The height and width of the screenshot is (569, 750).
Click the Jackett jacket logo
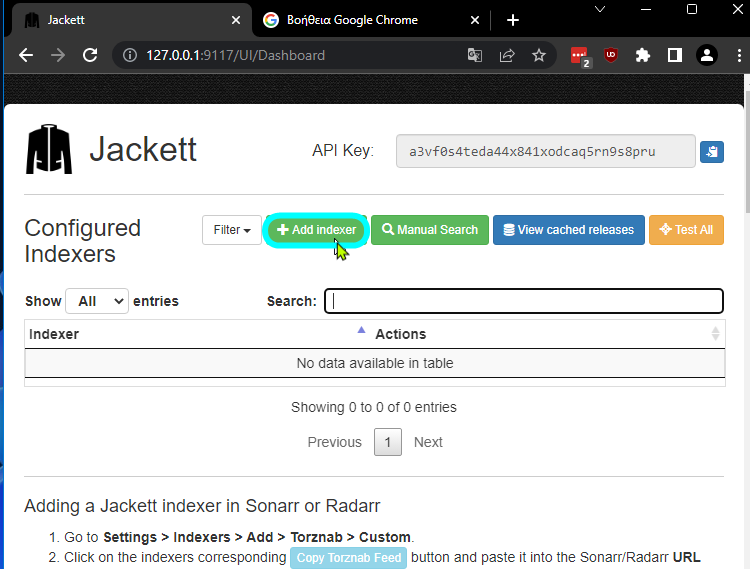click(49, 149)
